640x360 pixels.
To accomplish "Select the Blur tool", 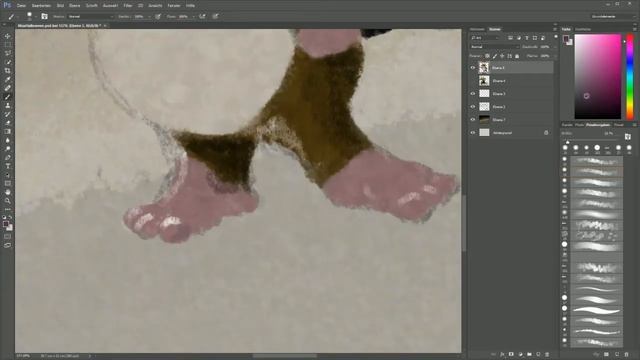I will (7, 140).
